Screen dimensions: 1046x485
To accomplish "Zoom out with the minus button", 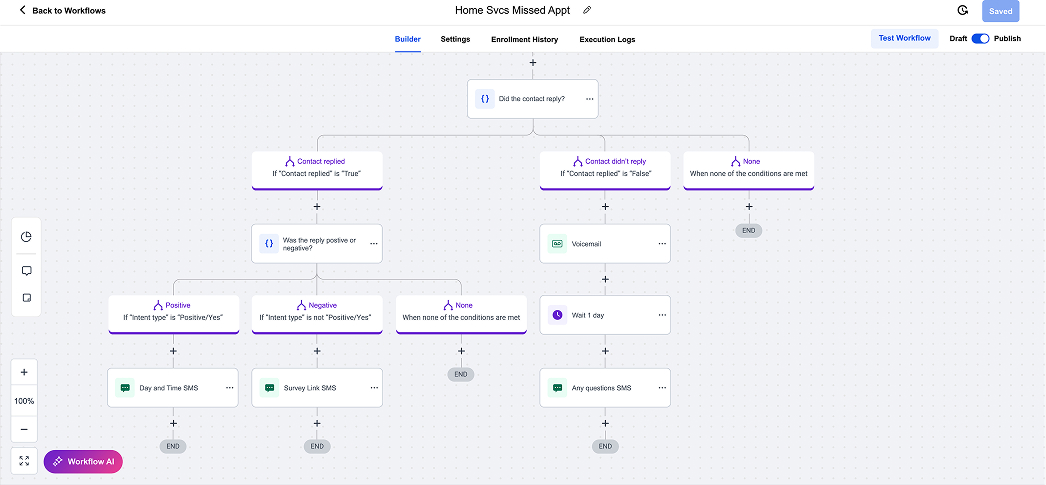I will 24,429.
